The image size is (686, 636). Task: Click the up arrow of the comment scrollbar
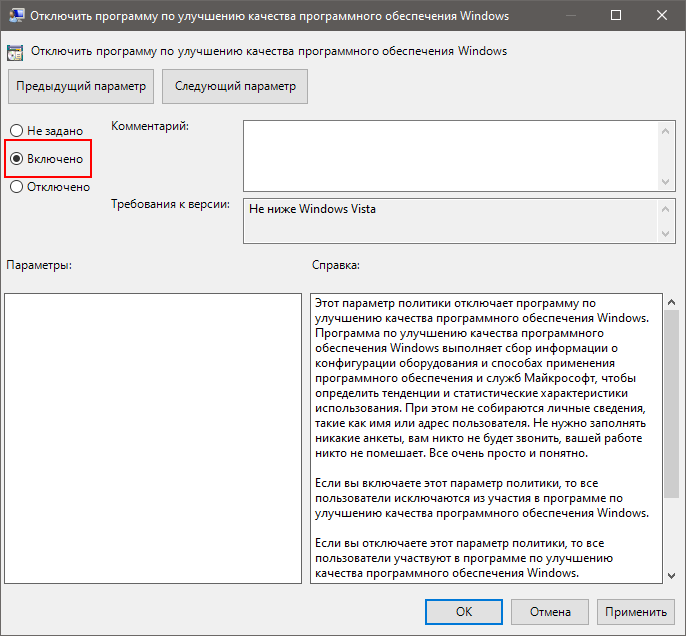tap(668, 129)
